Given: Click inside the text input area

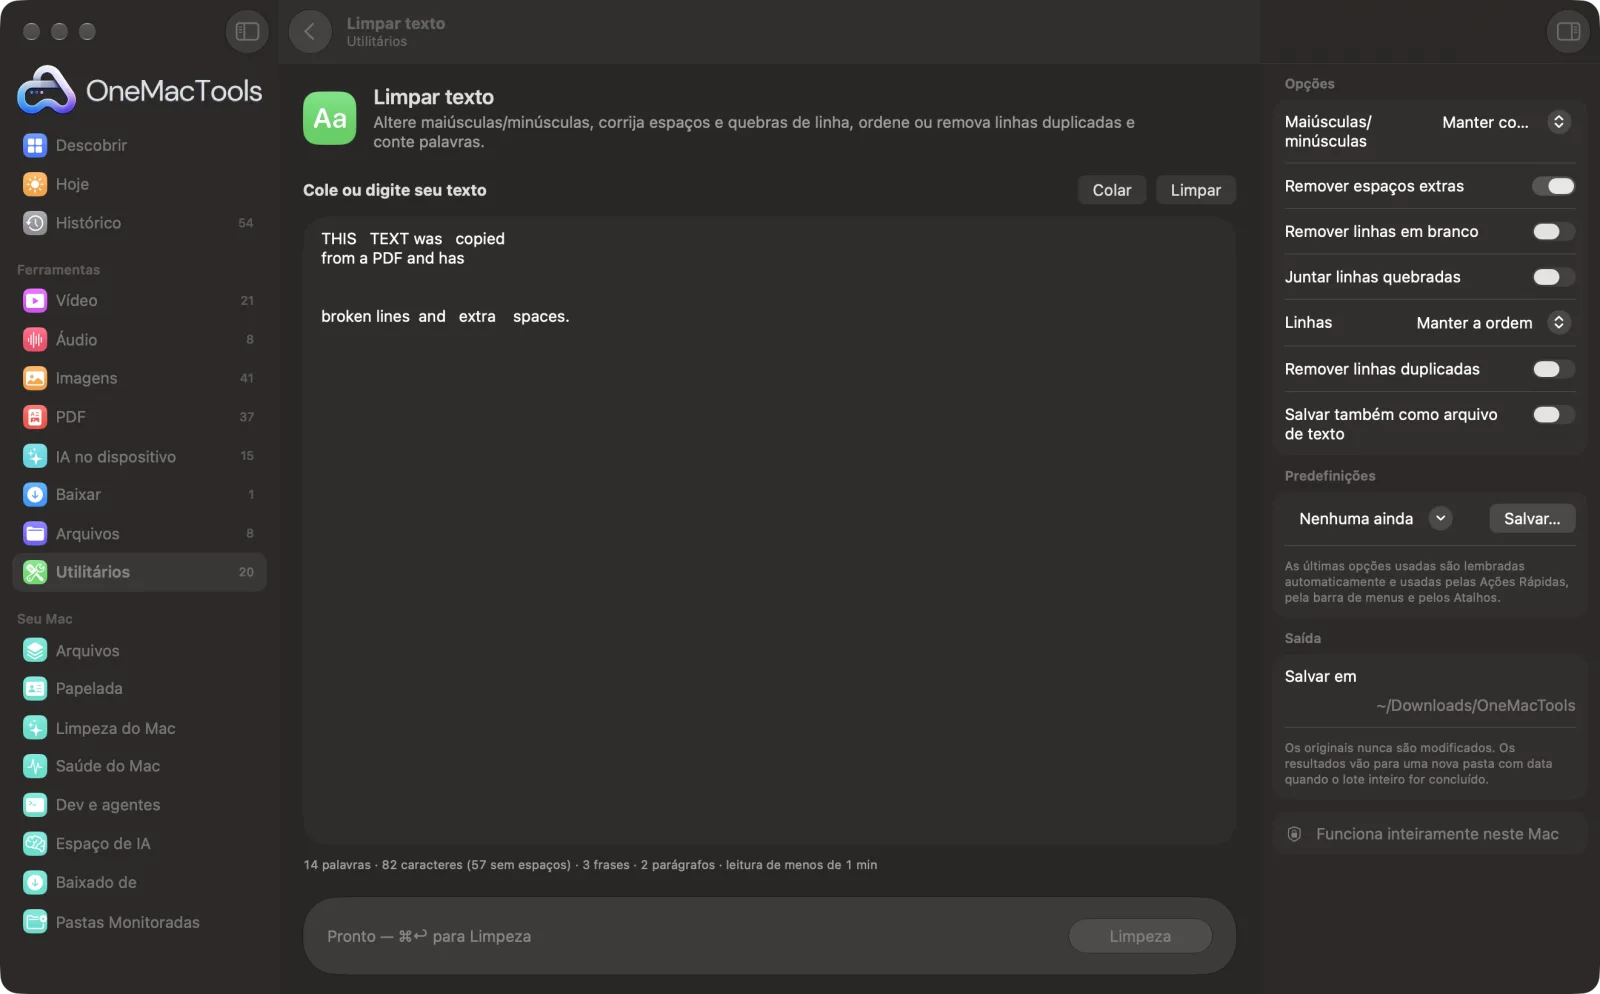Looking at the screenshot, I should [769, 531].
